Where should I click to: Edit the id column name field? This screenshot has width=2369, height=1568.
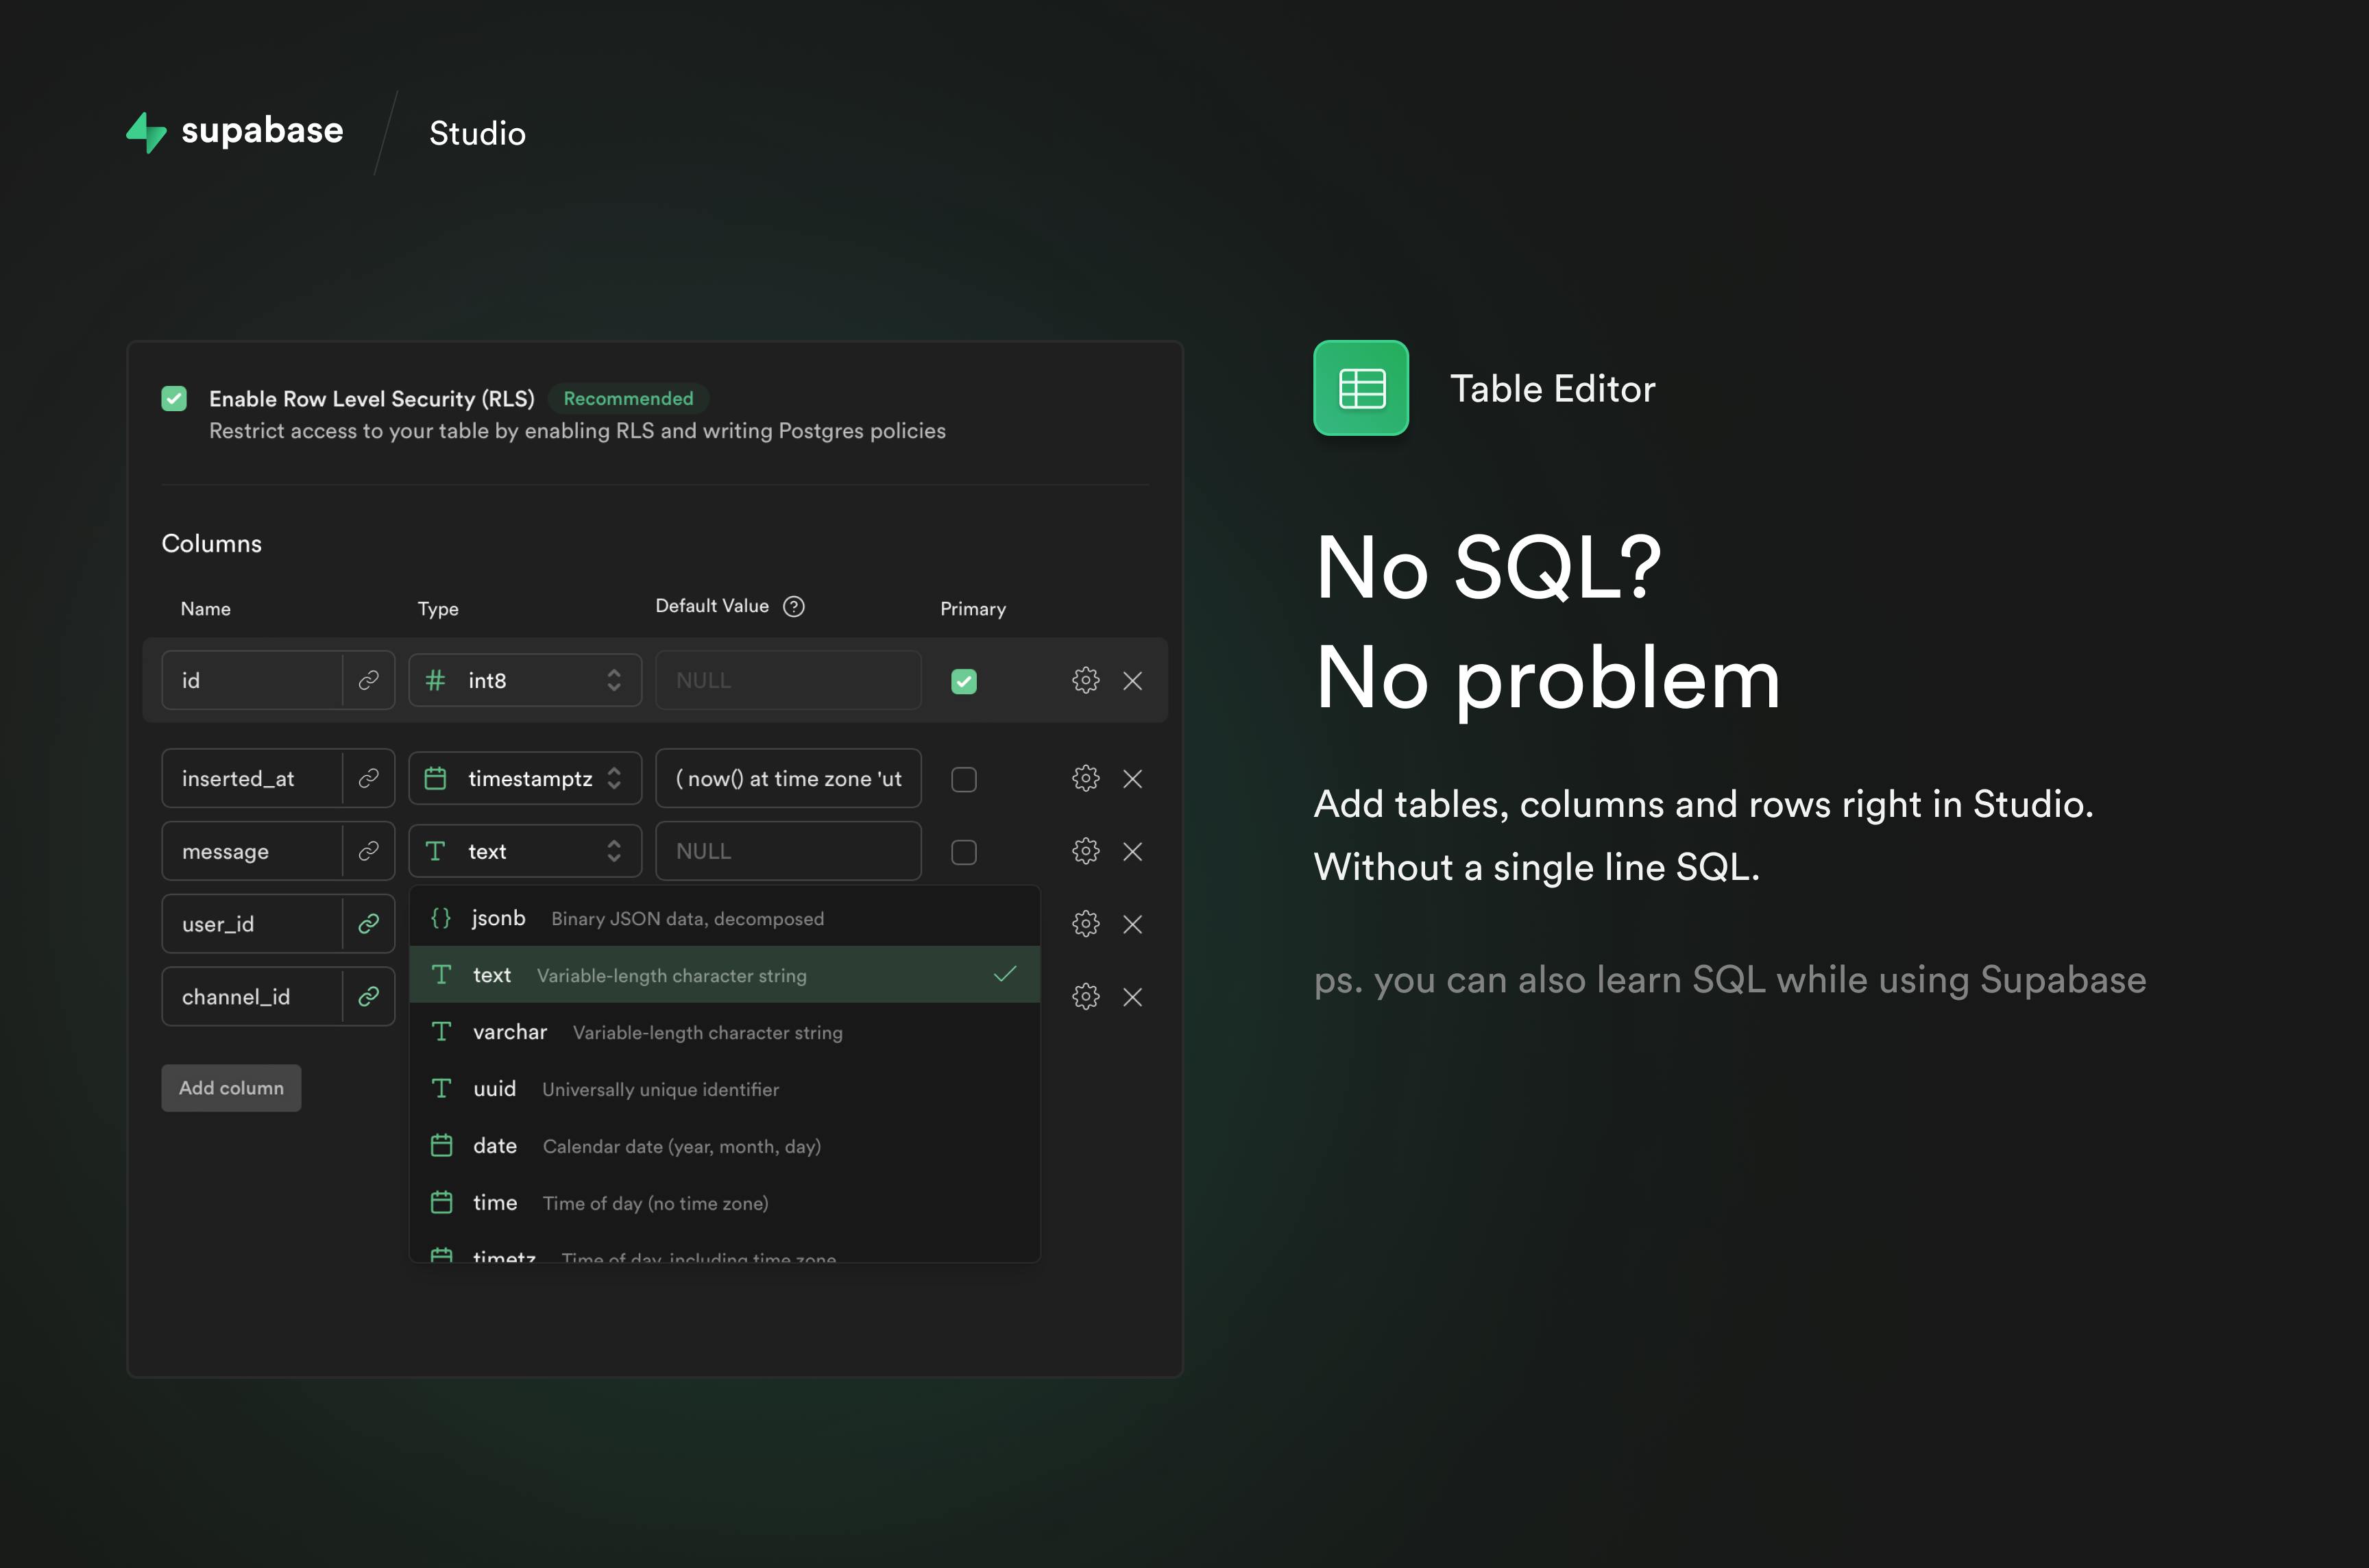[x=252, y=680]
